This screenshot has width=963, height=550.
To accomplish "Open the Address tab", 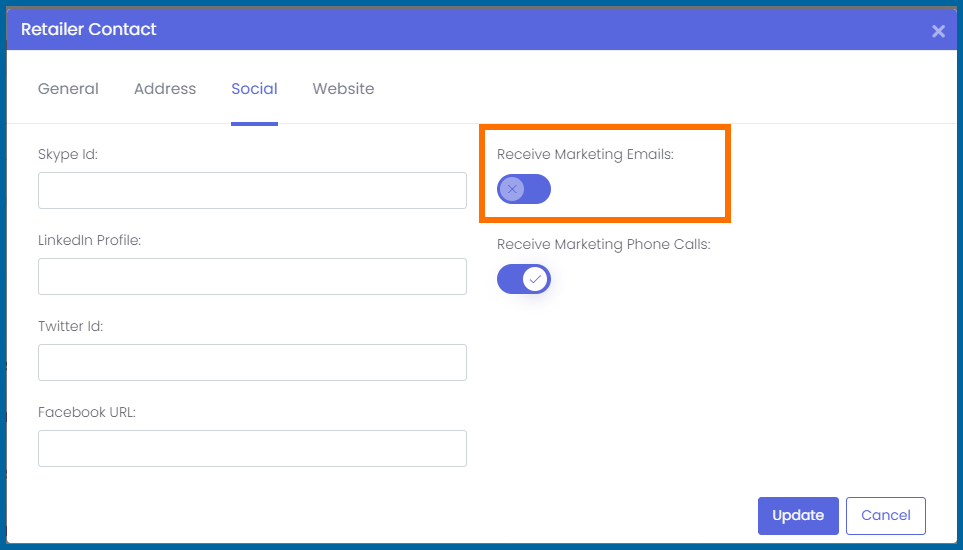I will [x=165, y=89].
